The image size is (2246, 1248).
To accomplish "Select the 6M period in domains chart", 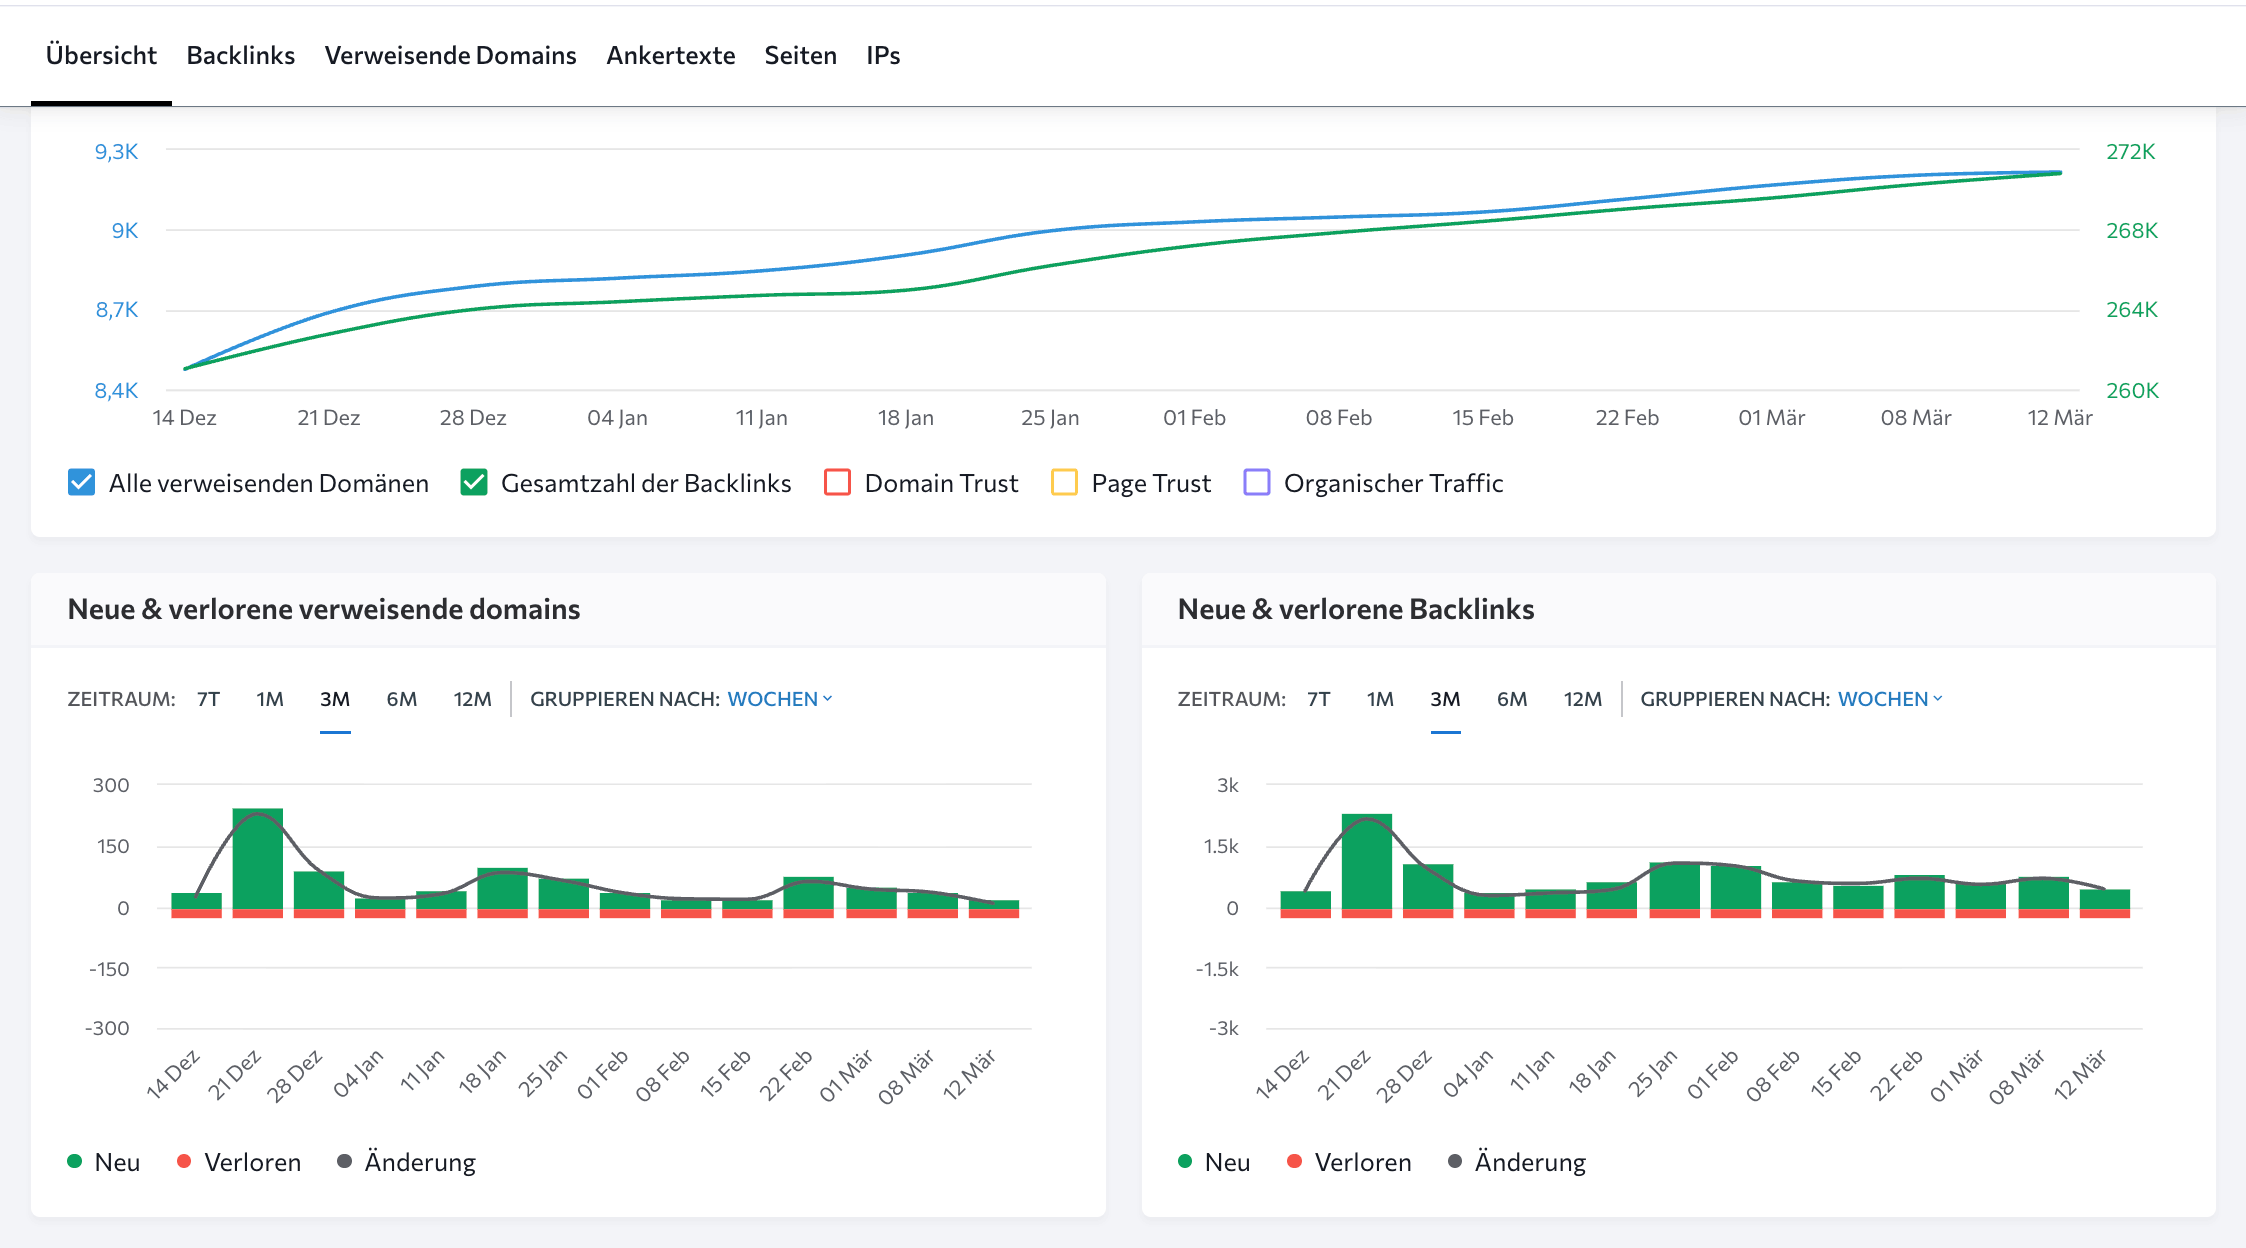I will click(x=401, y=698).
